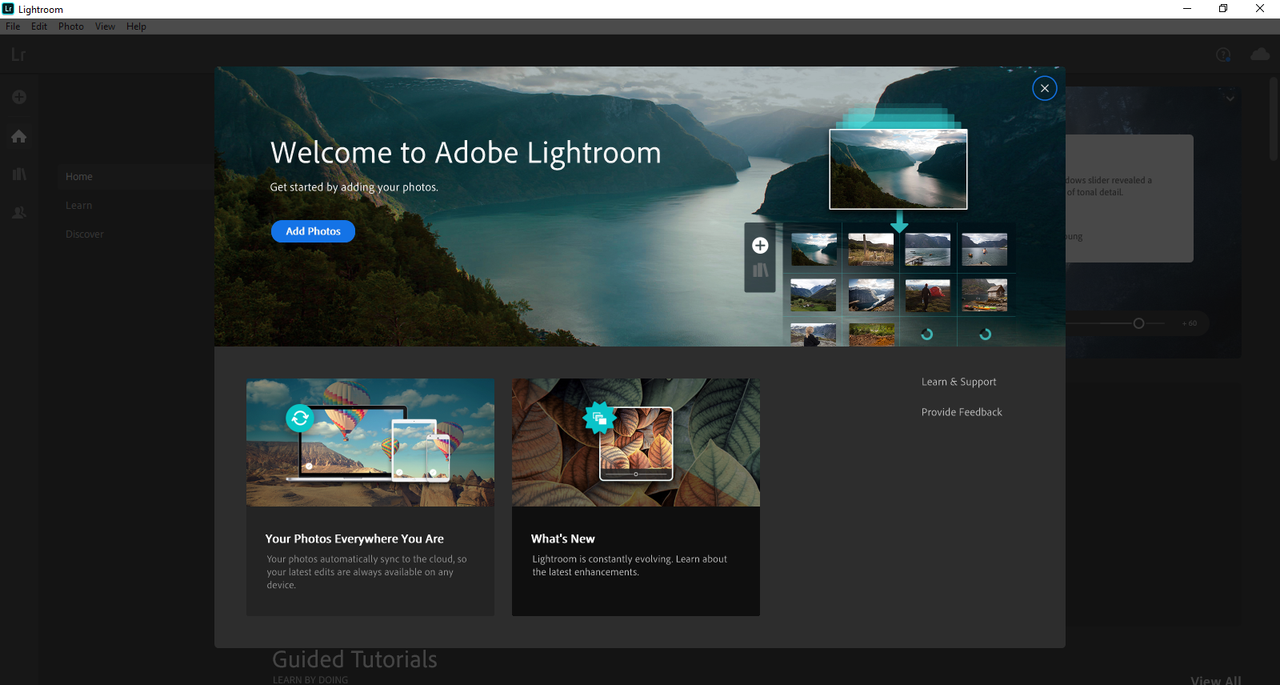This screenshot has height=685, width=1280.
Task: Click the add photos plus icon in sidebar
Action: [19, 97]
